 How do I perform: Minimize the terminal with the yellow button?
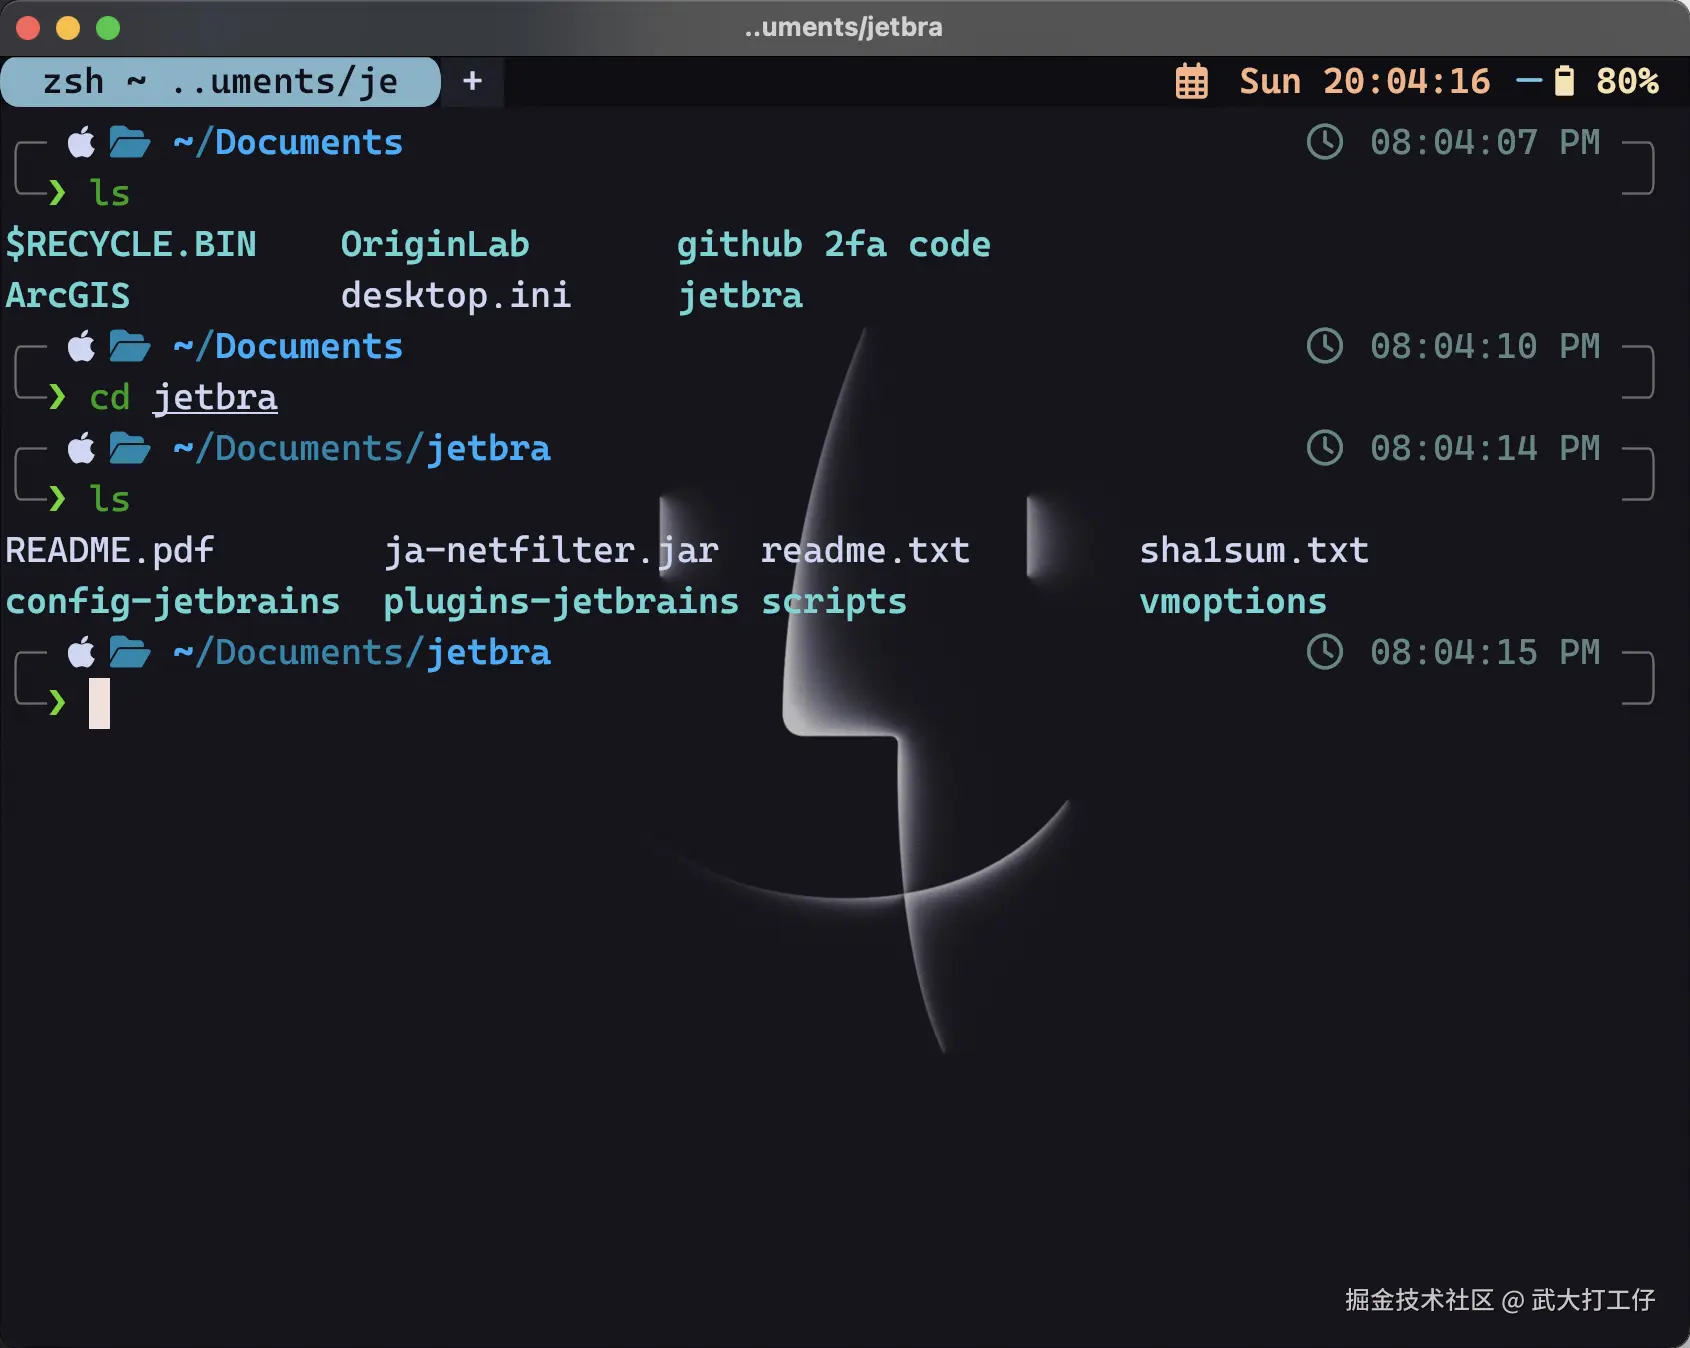(68, 28)
